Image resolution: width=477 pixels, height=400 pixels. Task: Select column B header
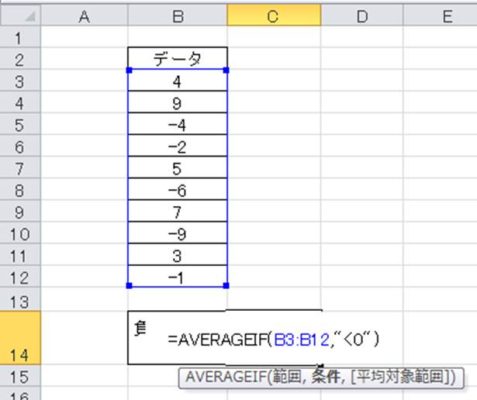point(178,16)
